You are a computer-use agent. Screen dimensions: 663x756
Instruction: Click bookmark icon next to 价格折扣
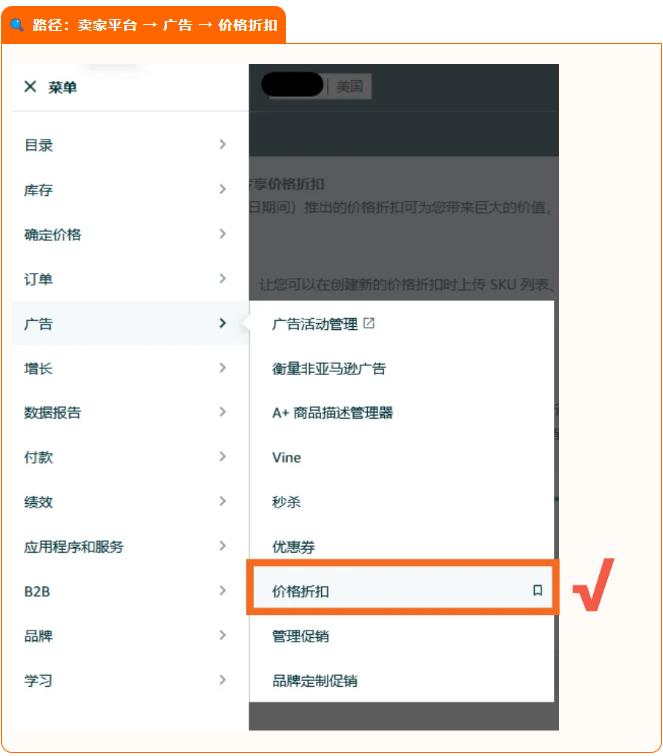(x=537, y=590)
